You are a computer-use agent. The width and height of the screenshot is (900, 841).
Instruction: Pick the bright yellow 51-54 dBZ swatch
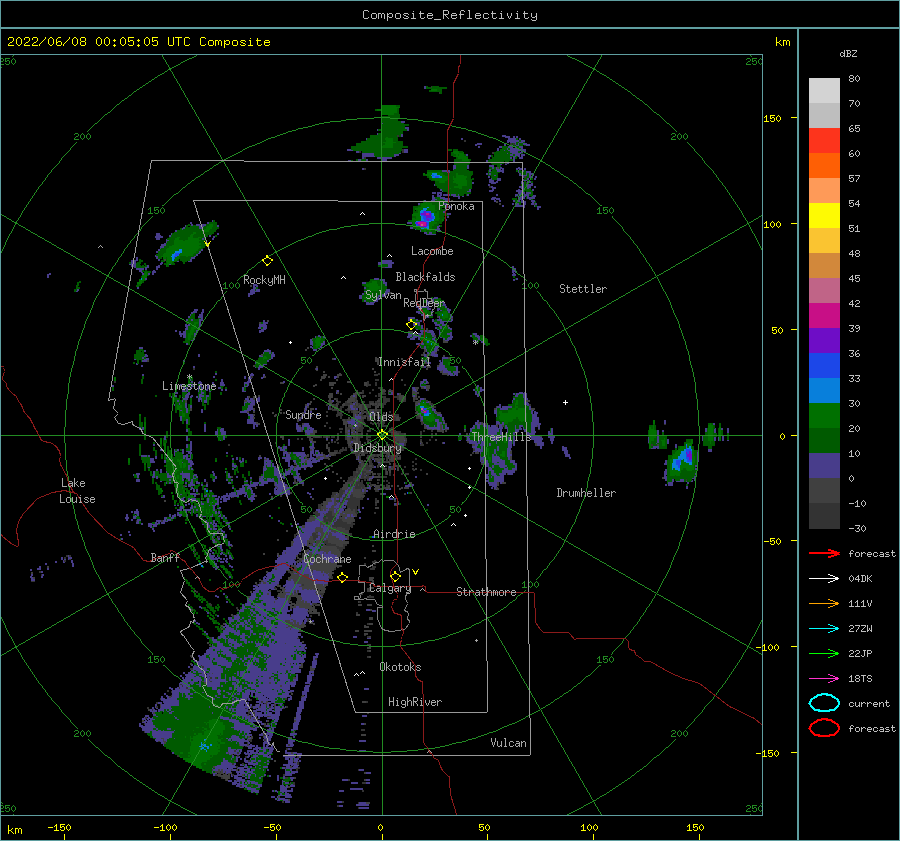(x=824, y=215)
